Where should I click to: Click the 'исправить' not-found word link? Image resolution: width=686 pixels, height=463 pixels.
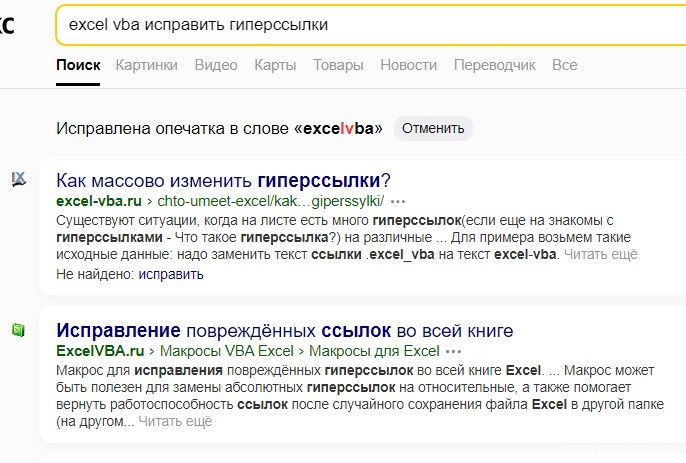point(171,274)
